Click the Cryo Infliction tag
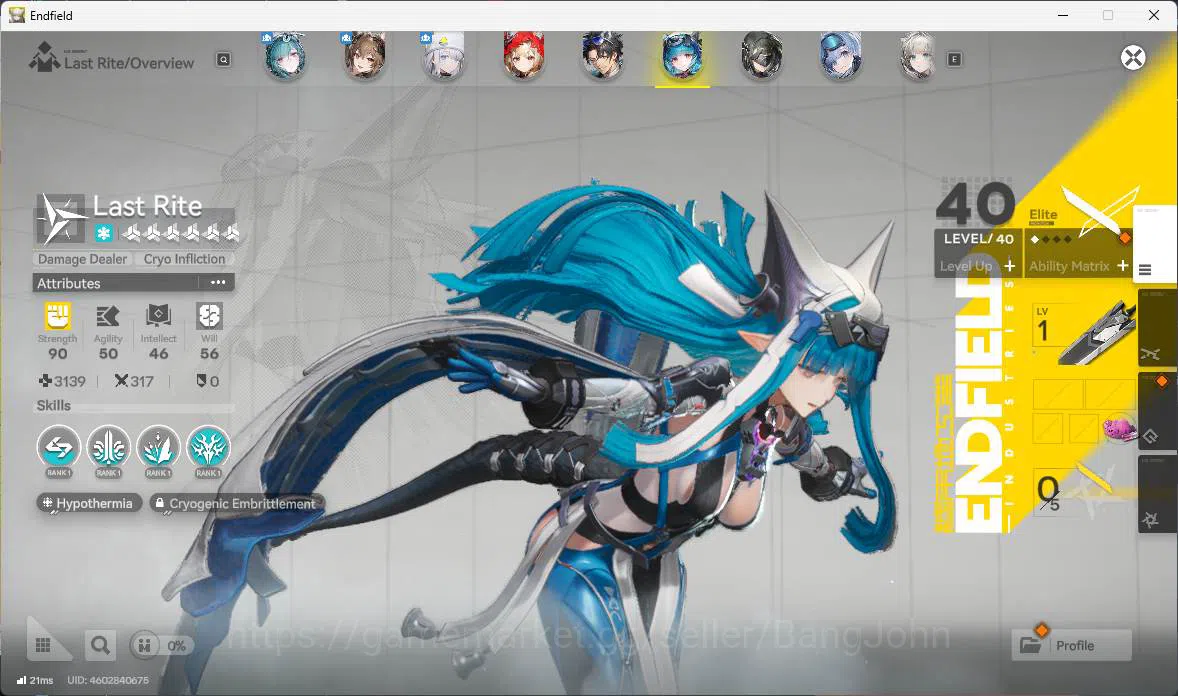This screenshot has width=1178, height=696. (184, 259)
